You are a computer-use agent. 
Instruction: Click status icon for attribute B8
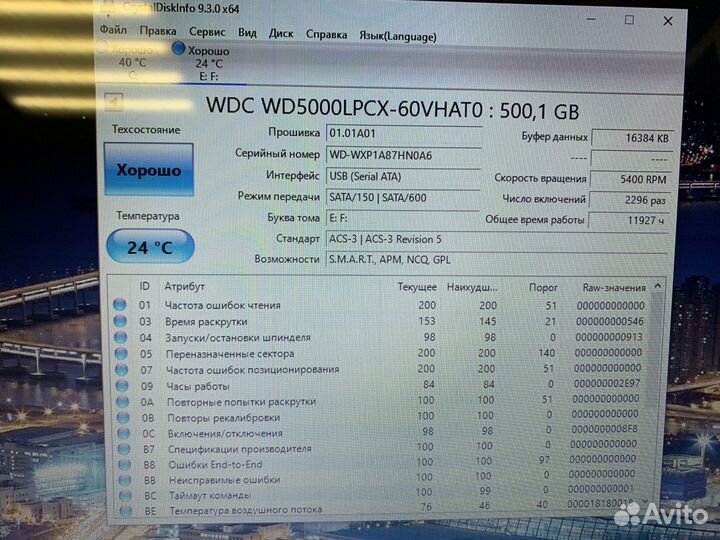pyautogui.click(x=124, y=464)
